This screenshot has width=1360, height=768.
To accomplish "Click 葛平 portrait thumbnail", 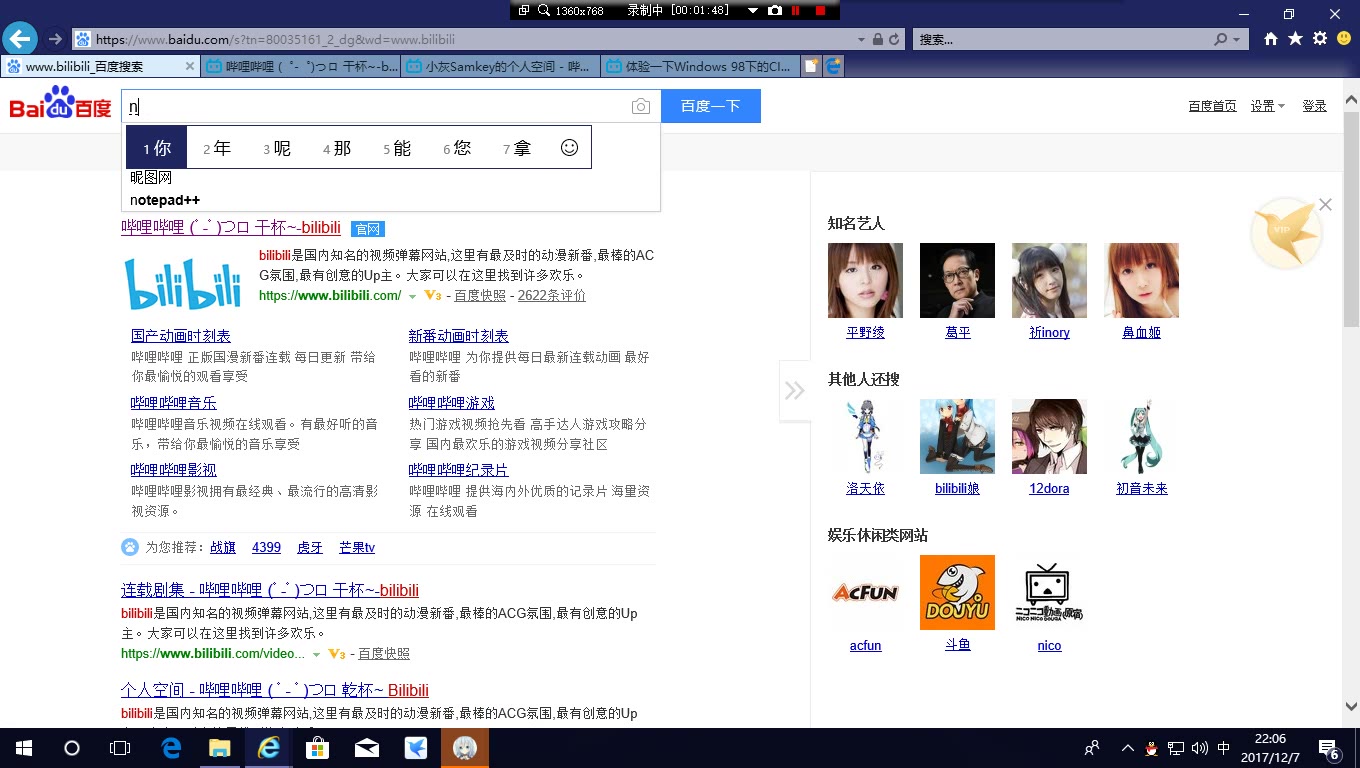I will click(957, 280).
